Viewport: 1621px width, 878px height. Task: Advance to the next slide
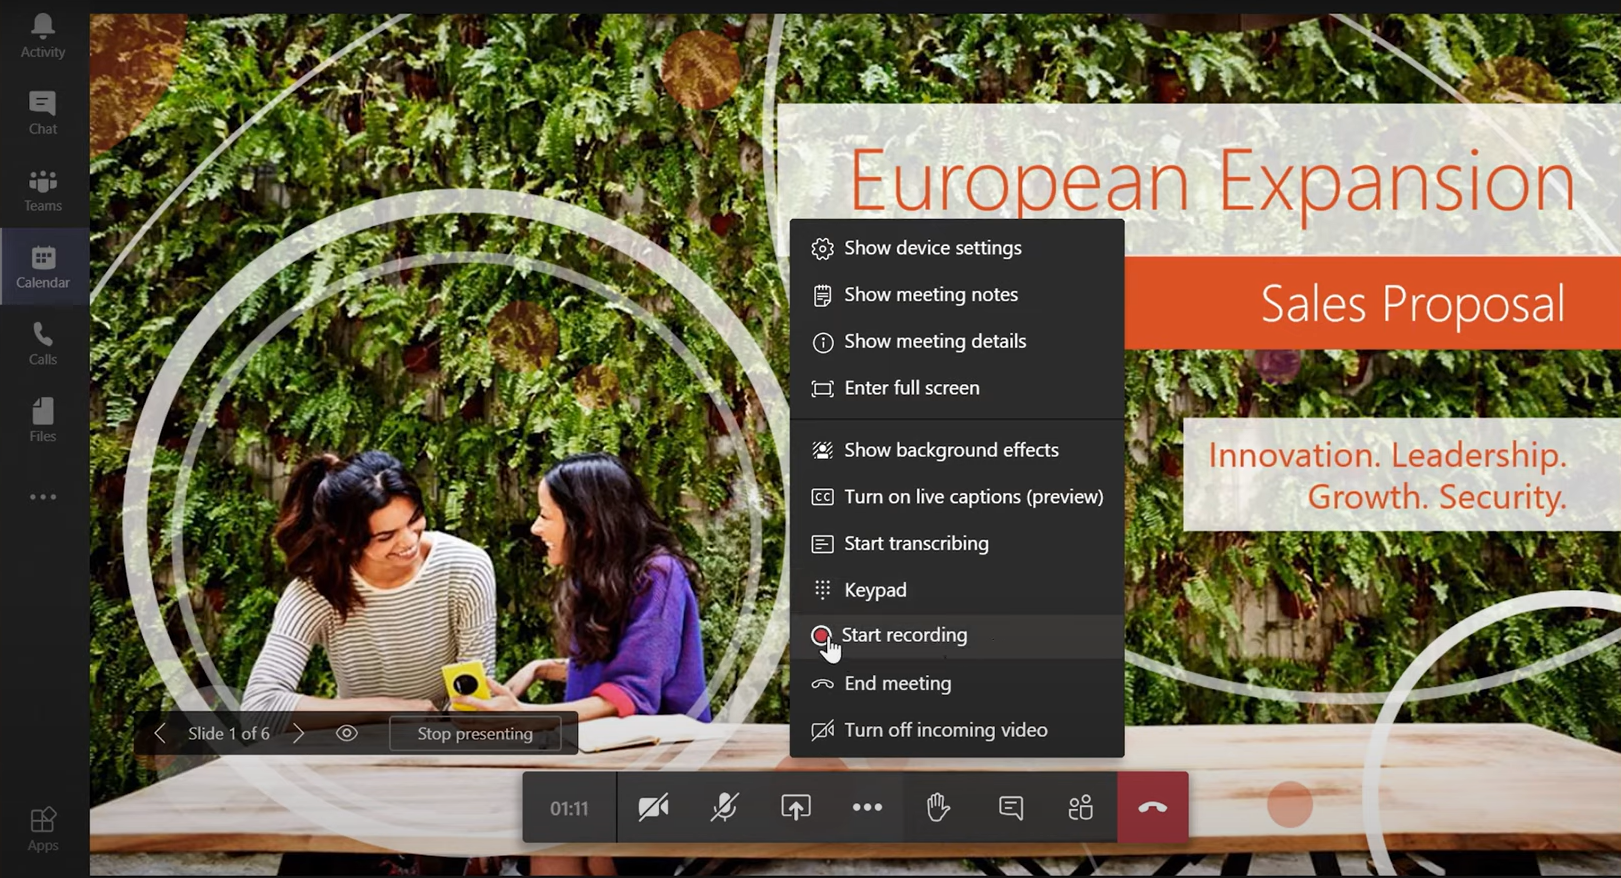click(298, 733)
